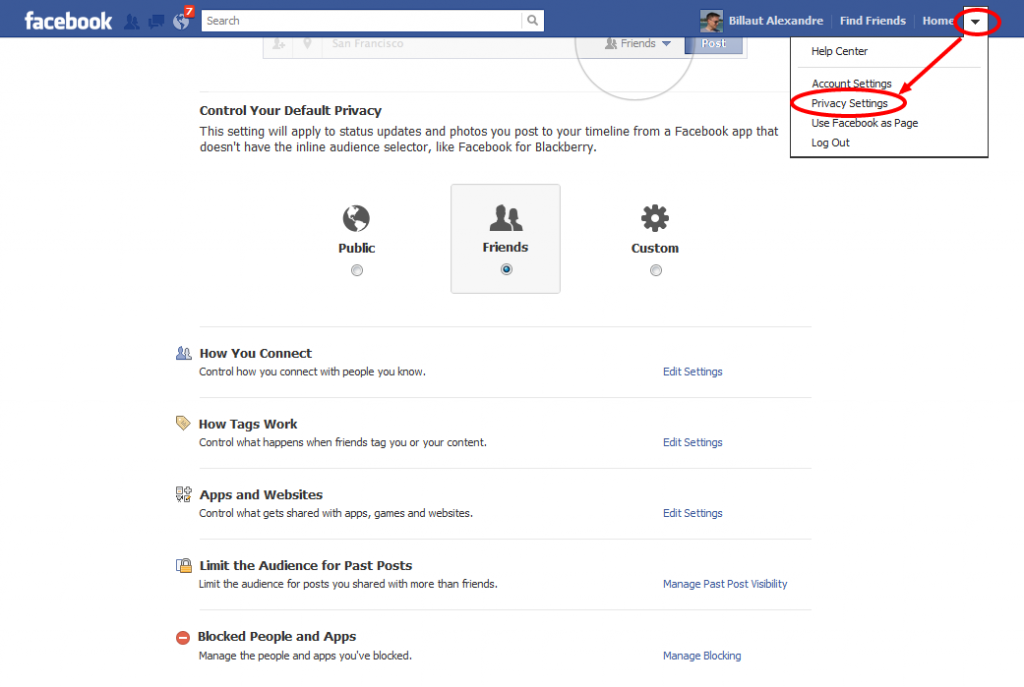The height and width of the screenshot is (687, 1024).
Task: Choose Account Settings from the menu
Action: (x=852, y=84)
